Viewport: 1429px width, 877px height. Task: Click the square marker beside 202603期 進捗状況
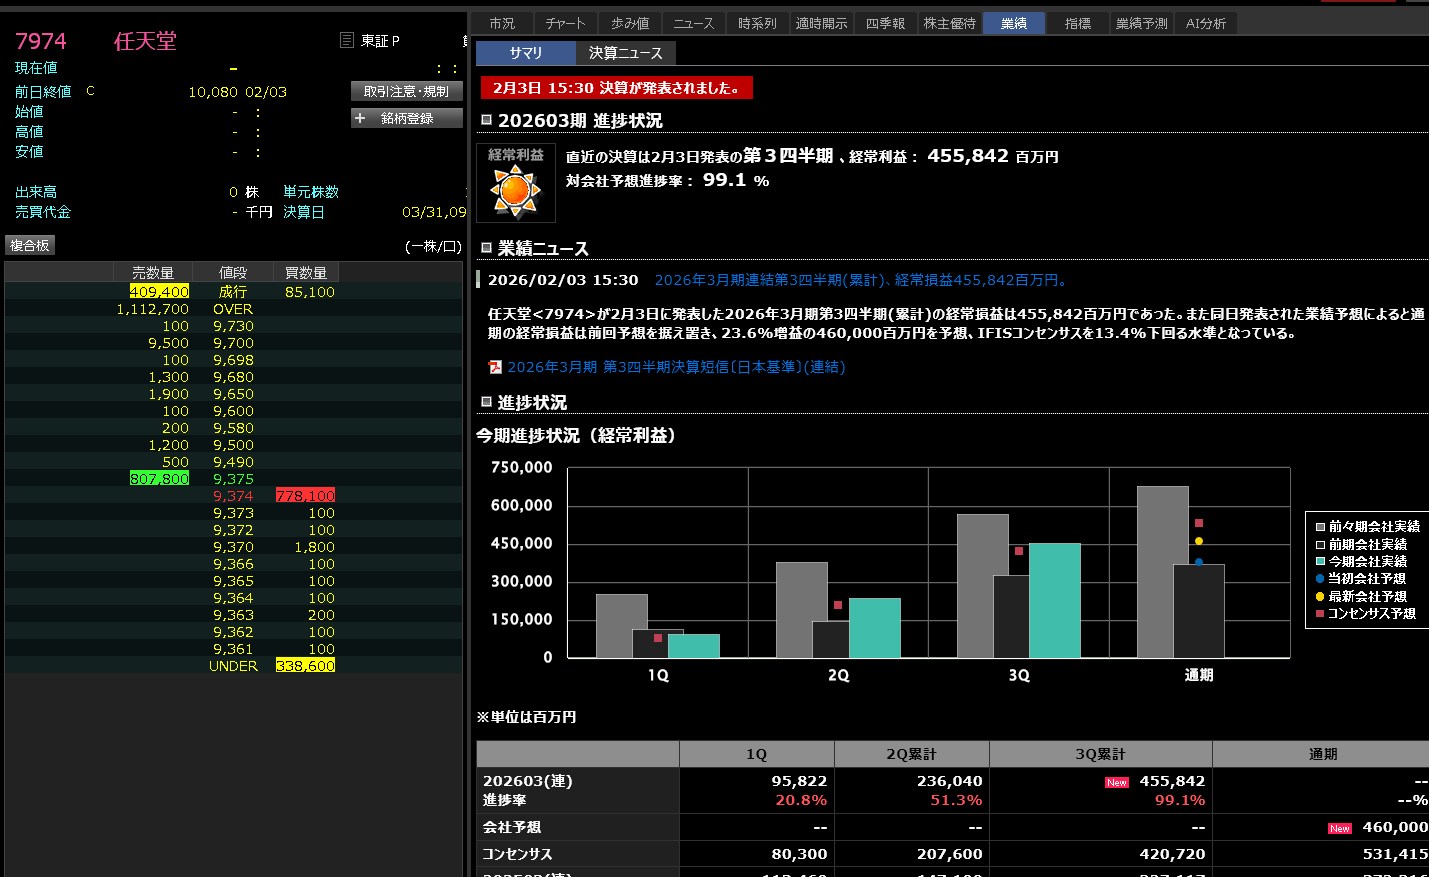click(486, 120)
